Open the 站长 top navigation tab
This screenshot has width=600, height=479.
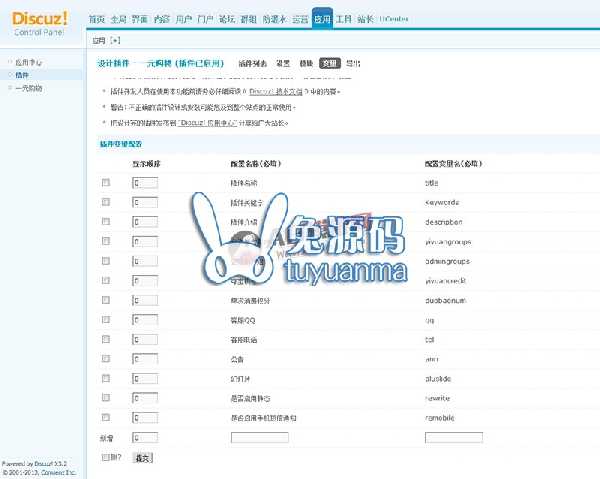tap(365, 19)
